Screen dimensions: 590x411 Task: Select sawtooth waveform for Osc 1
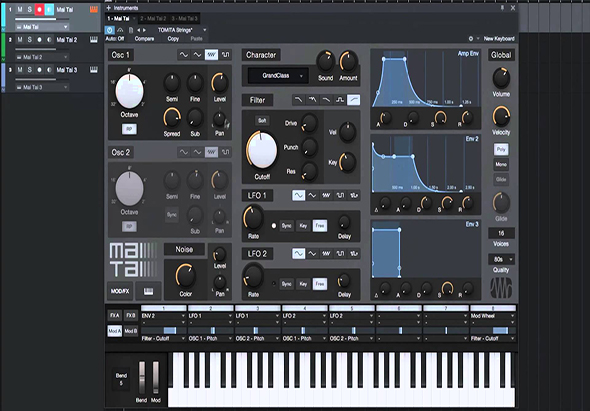(x=211, y=55)
